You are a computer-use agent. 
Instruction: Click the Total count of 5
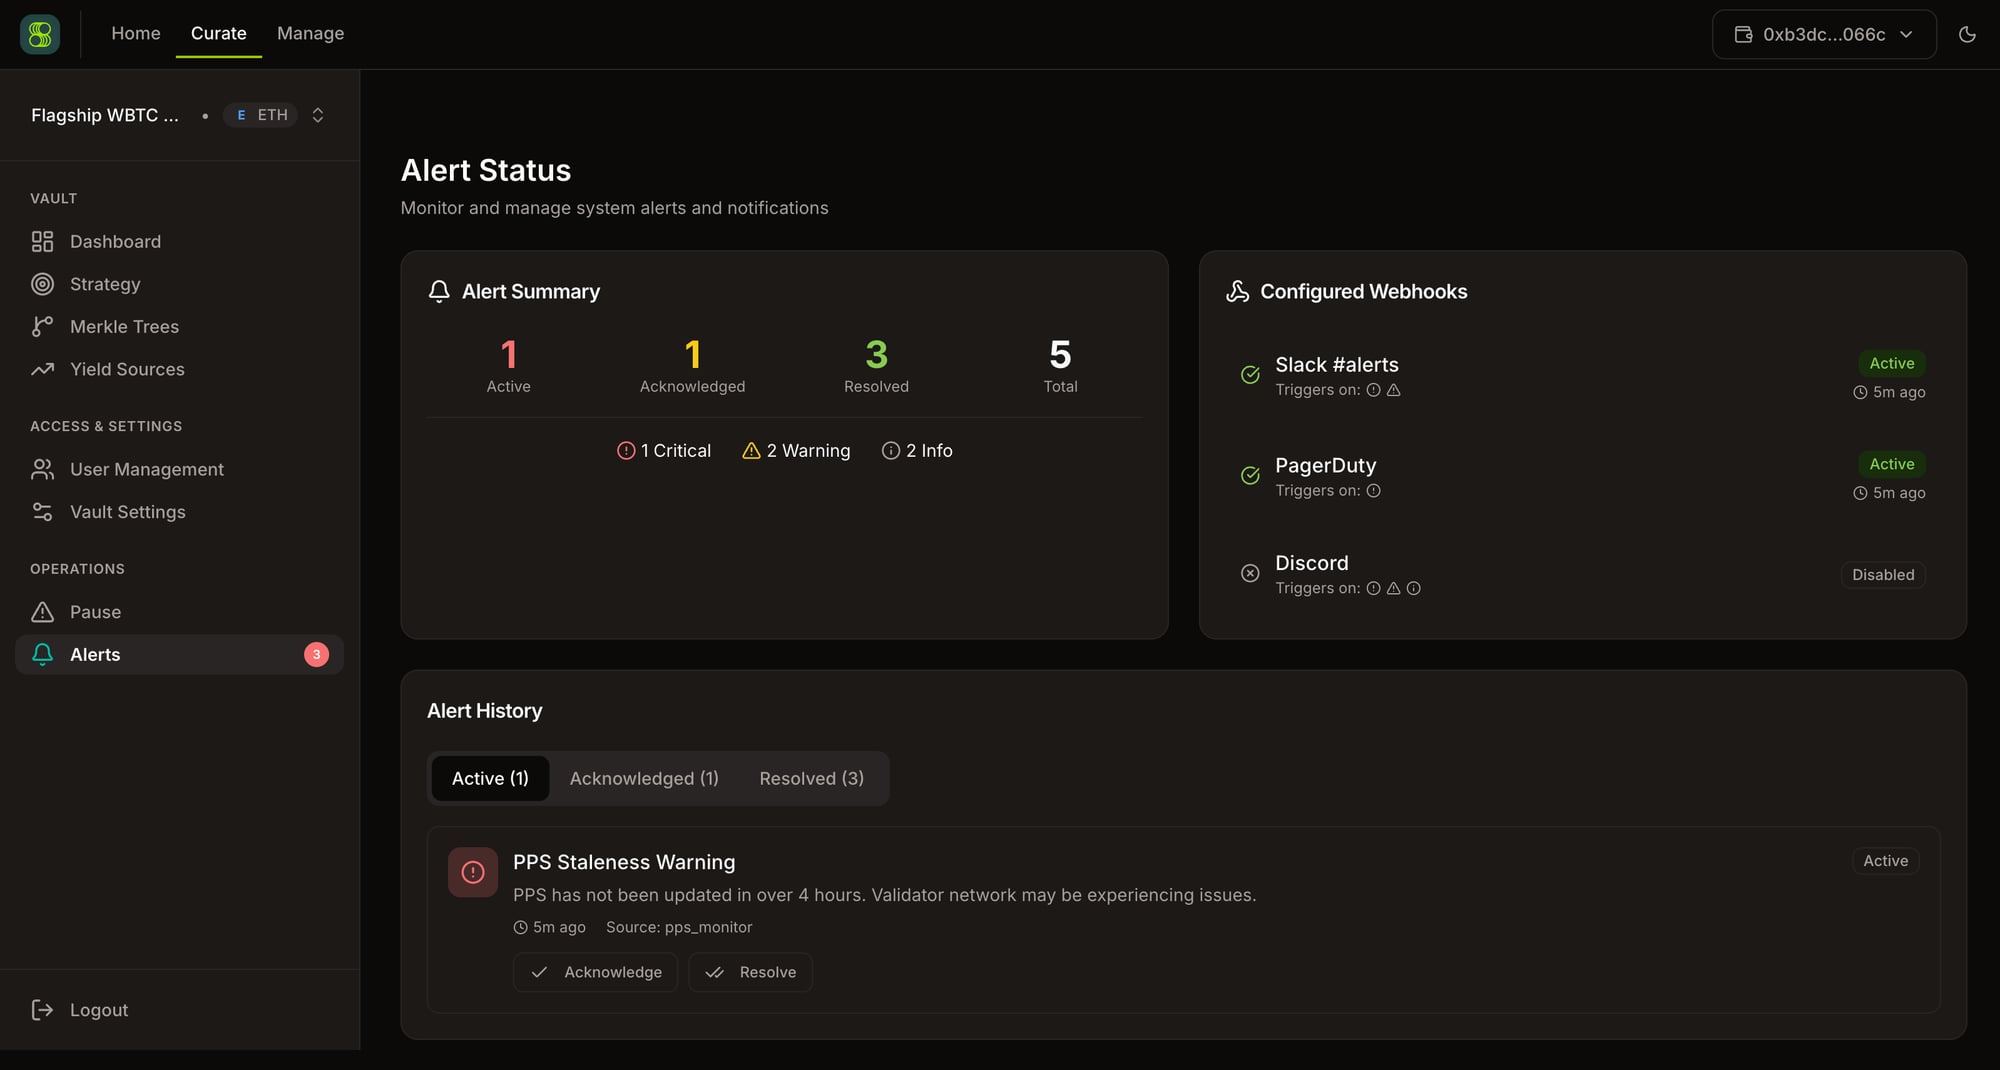point(1060,354)
